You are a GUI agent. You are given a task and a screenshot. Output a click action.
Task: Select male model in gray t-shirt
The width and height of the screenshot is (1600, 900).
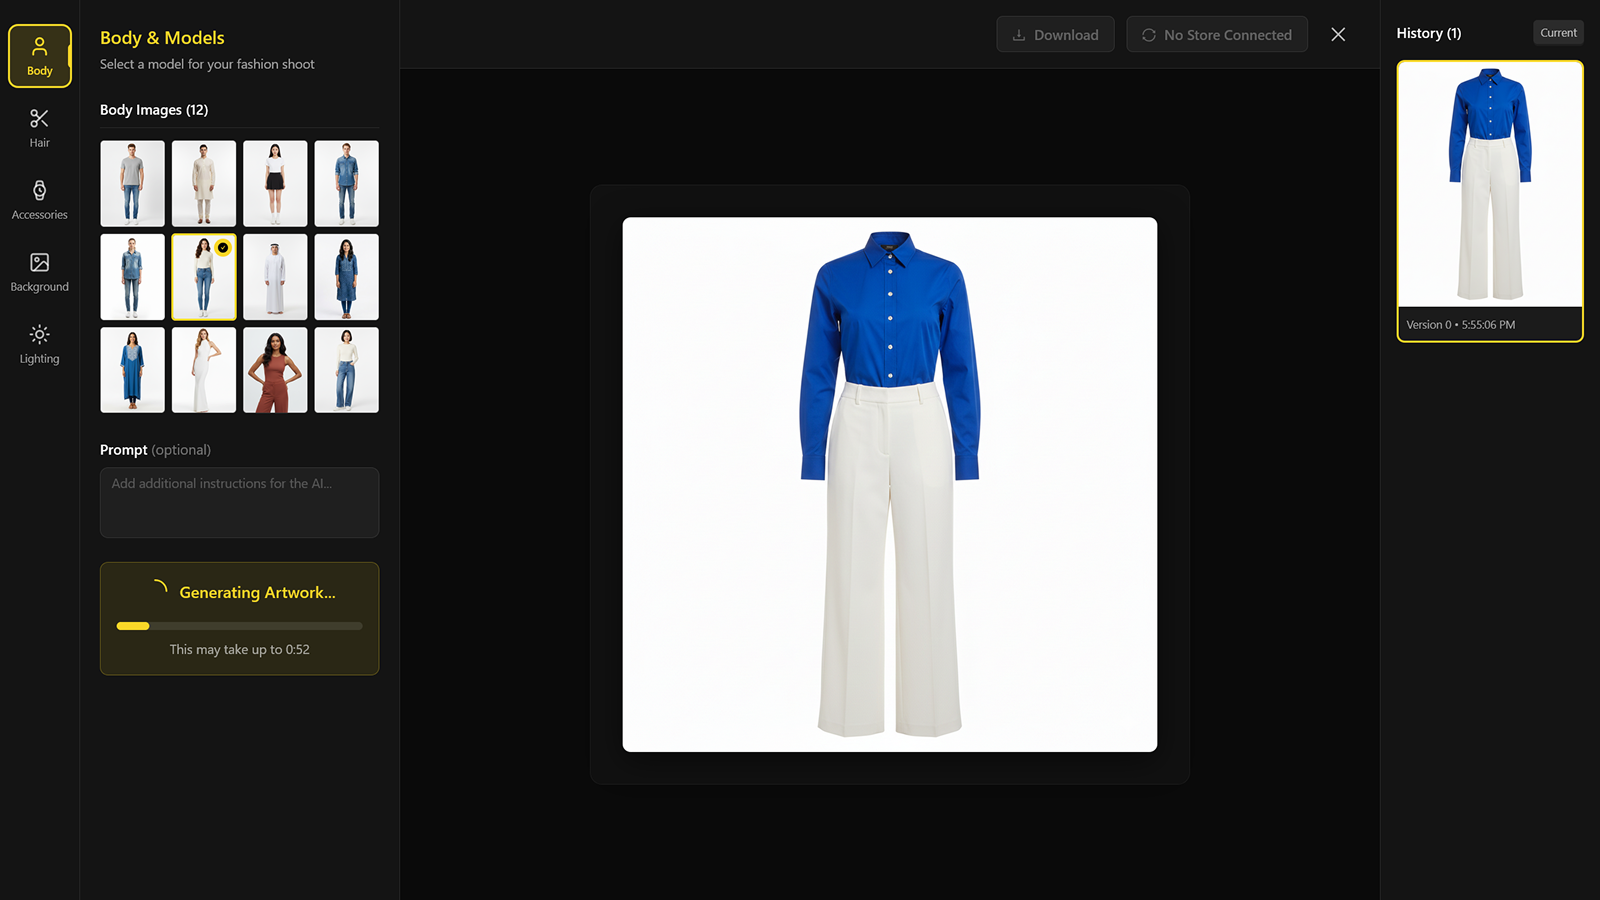click(132, 183)
